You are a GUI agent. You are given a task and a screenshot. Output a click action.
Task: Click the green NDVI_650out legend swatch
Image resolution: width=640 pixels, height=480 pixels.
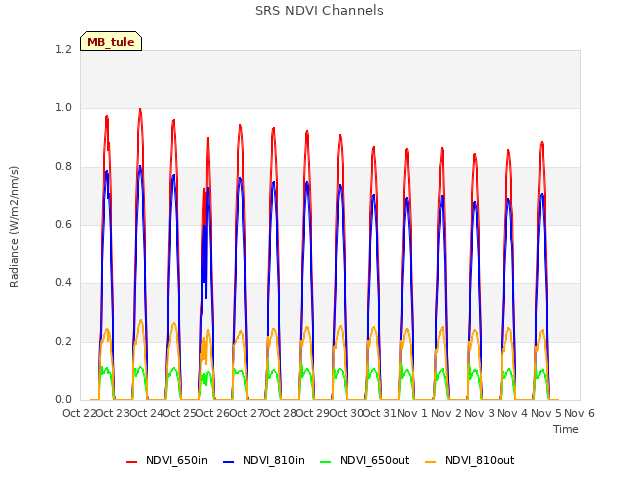pos(325,461)
